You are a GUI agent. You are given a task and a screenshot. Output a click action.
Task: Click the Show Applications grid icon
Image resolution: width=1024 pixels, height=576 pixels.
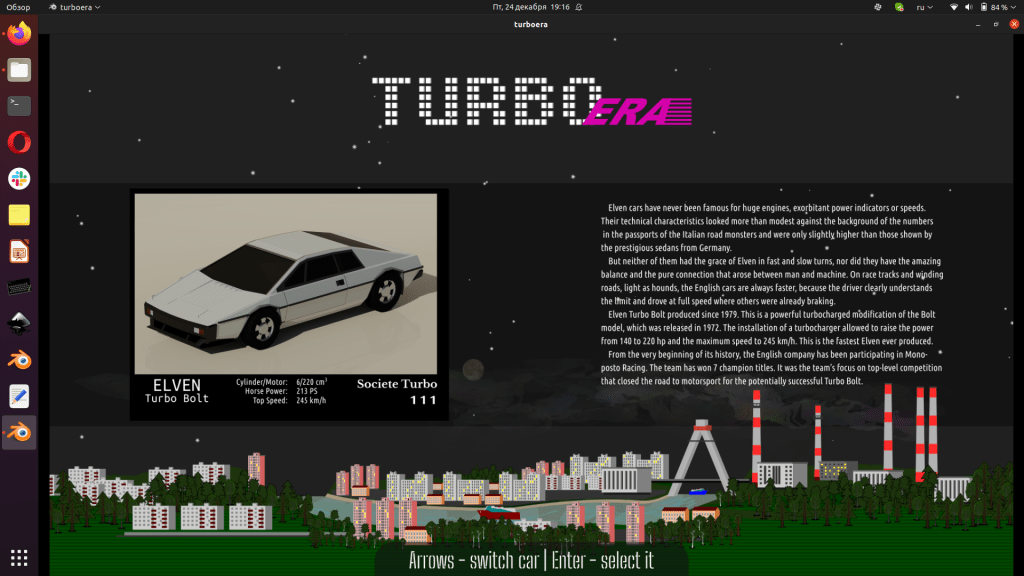pyautogui.click(x=19, y=557)
